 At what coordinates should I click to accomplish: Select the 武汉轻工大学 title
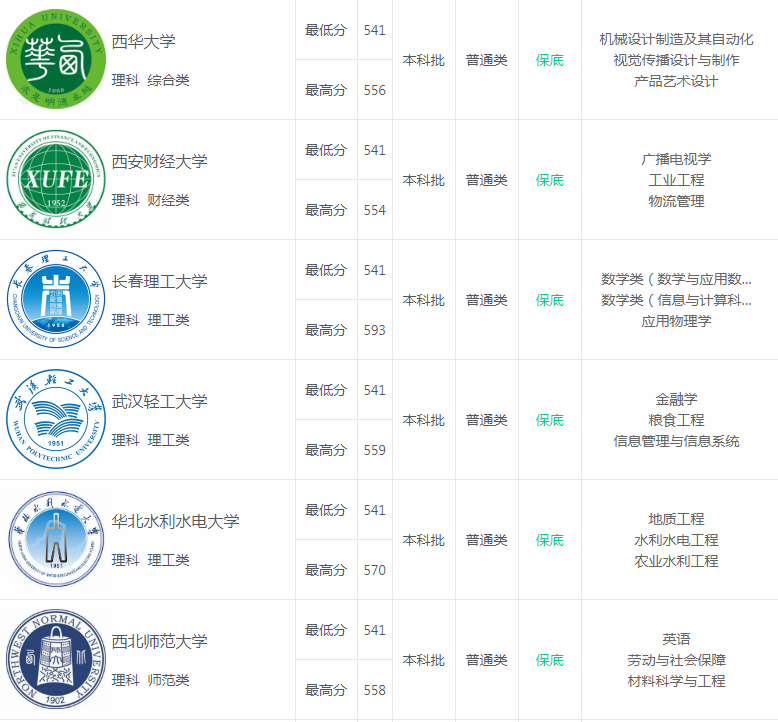159,401
